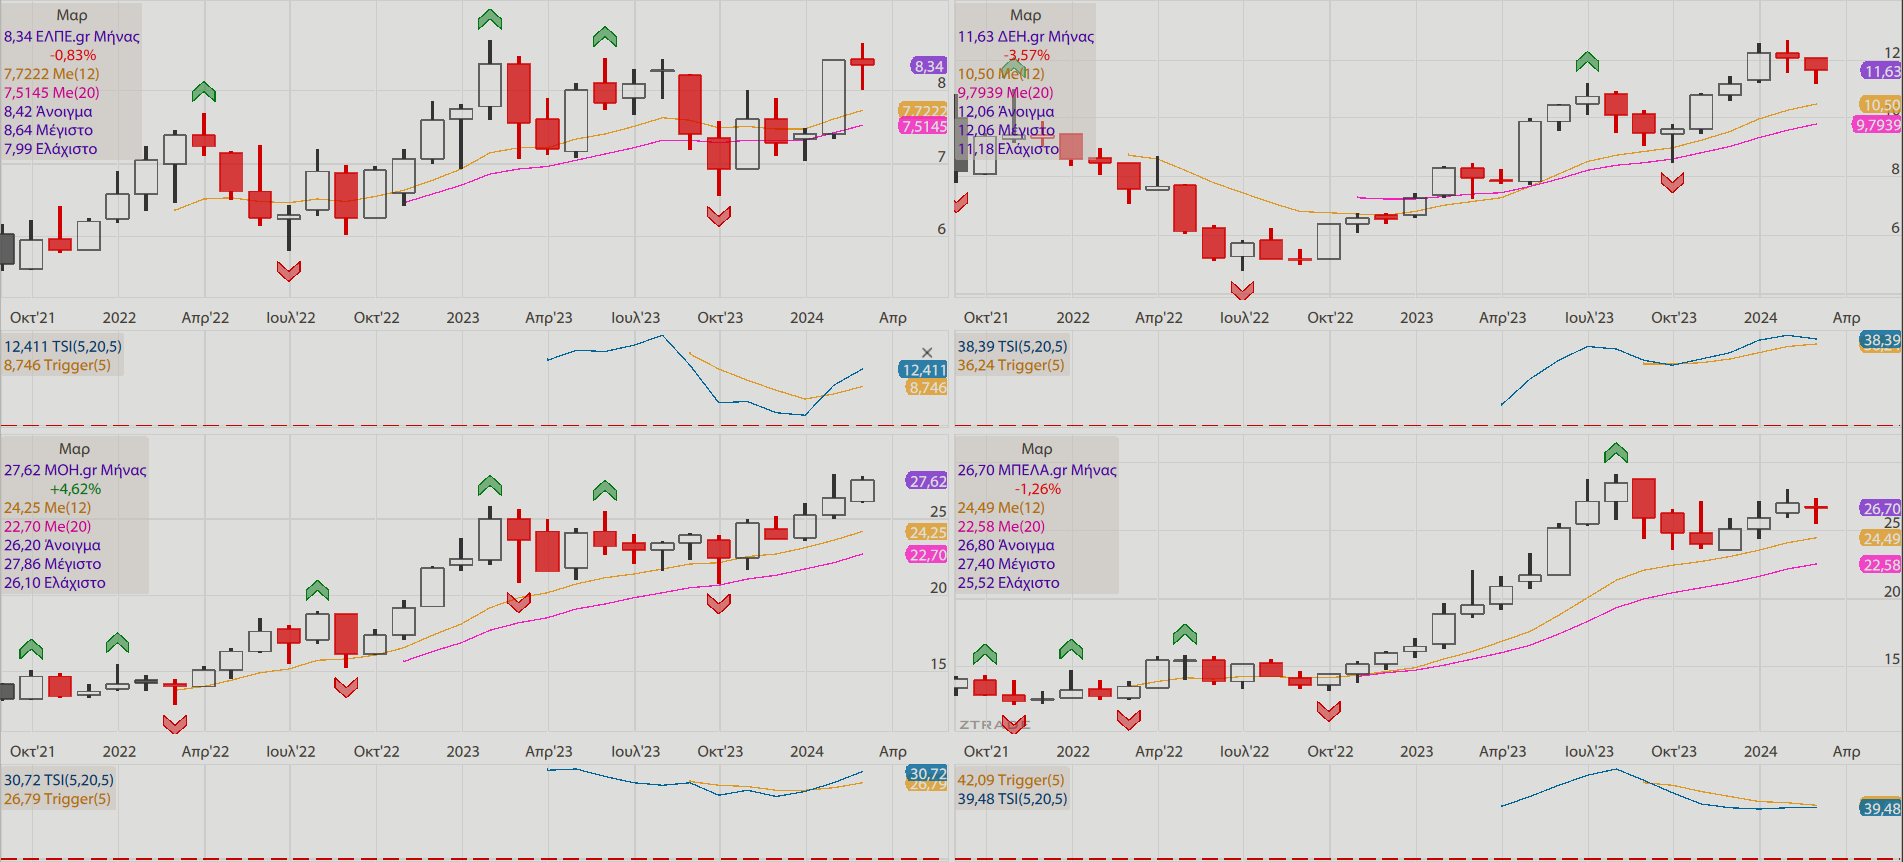Click green up-arrow near Ιουλ'22 in ΜΟΗ chart

pos(317,590)
